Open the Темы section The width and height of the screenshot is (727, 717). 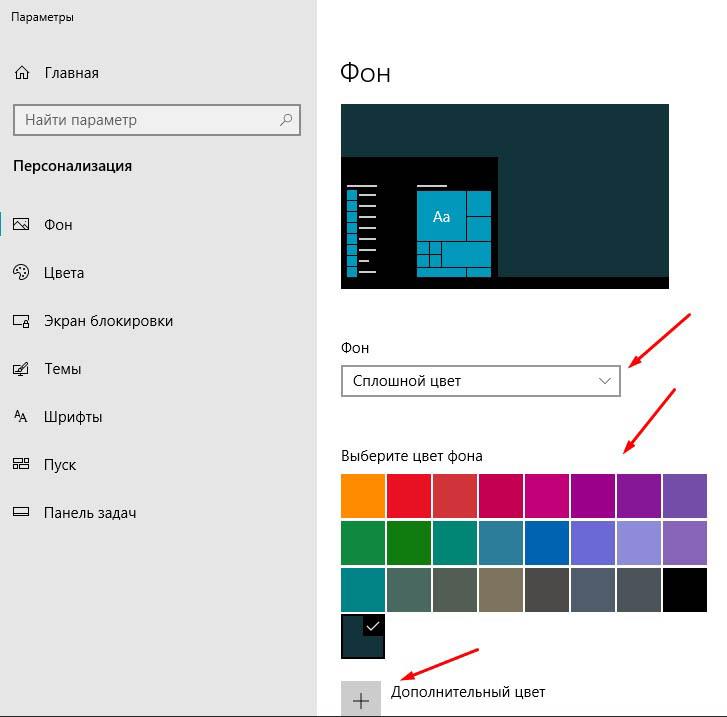pyautogui.click(x=63, y=369)
